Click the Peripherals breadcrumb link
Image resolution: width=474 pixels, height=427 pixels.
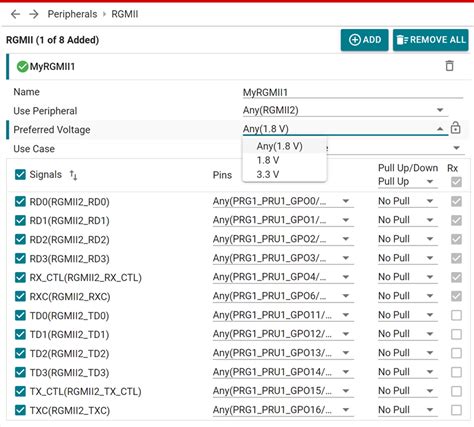pos(72,14)
